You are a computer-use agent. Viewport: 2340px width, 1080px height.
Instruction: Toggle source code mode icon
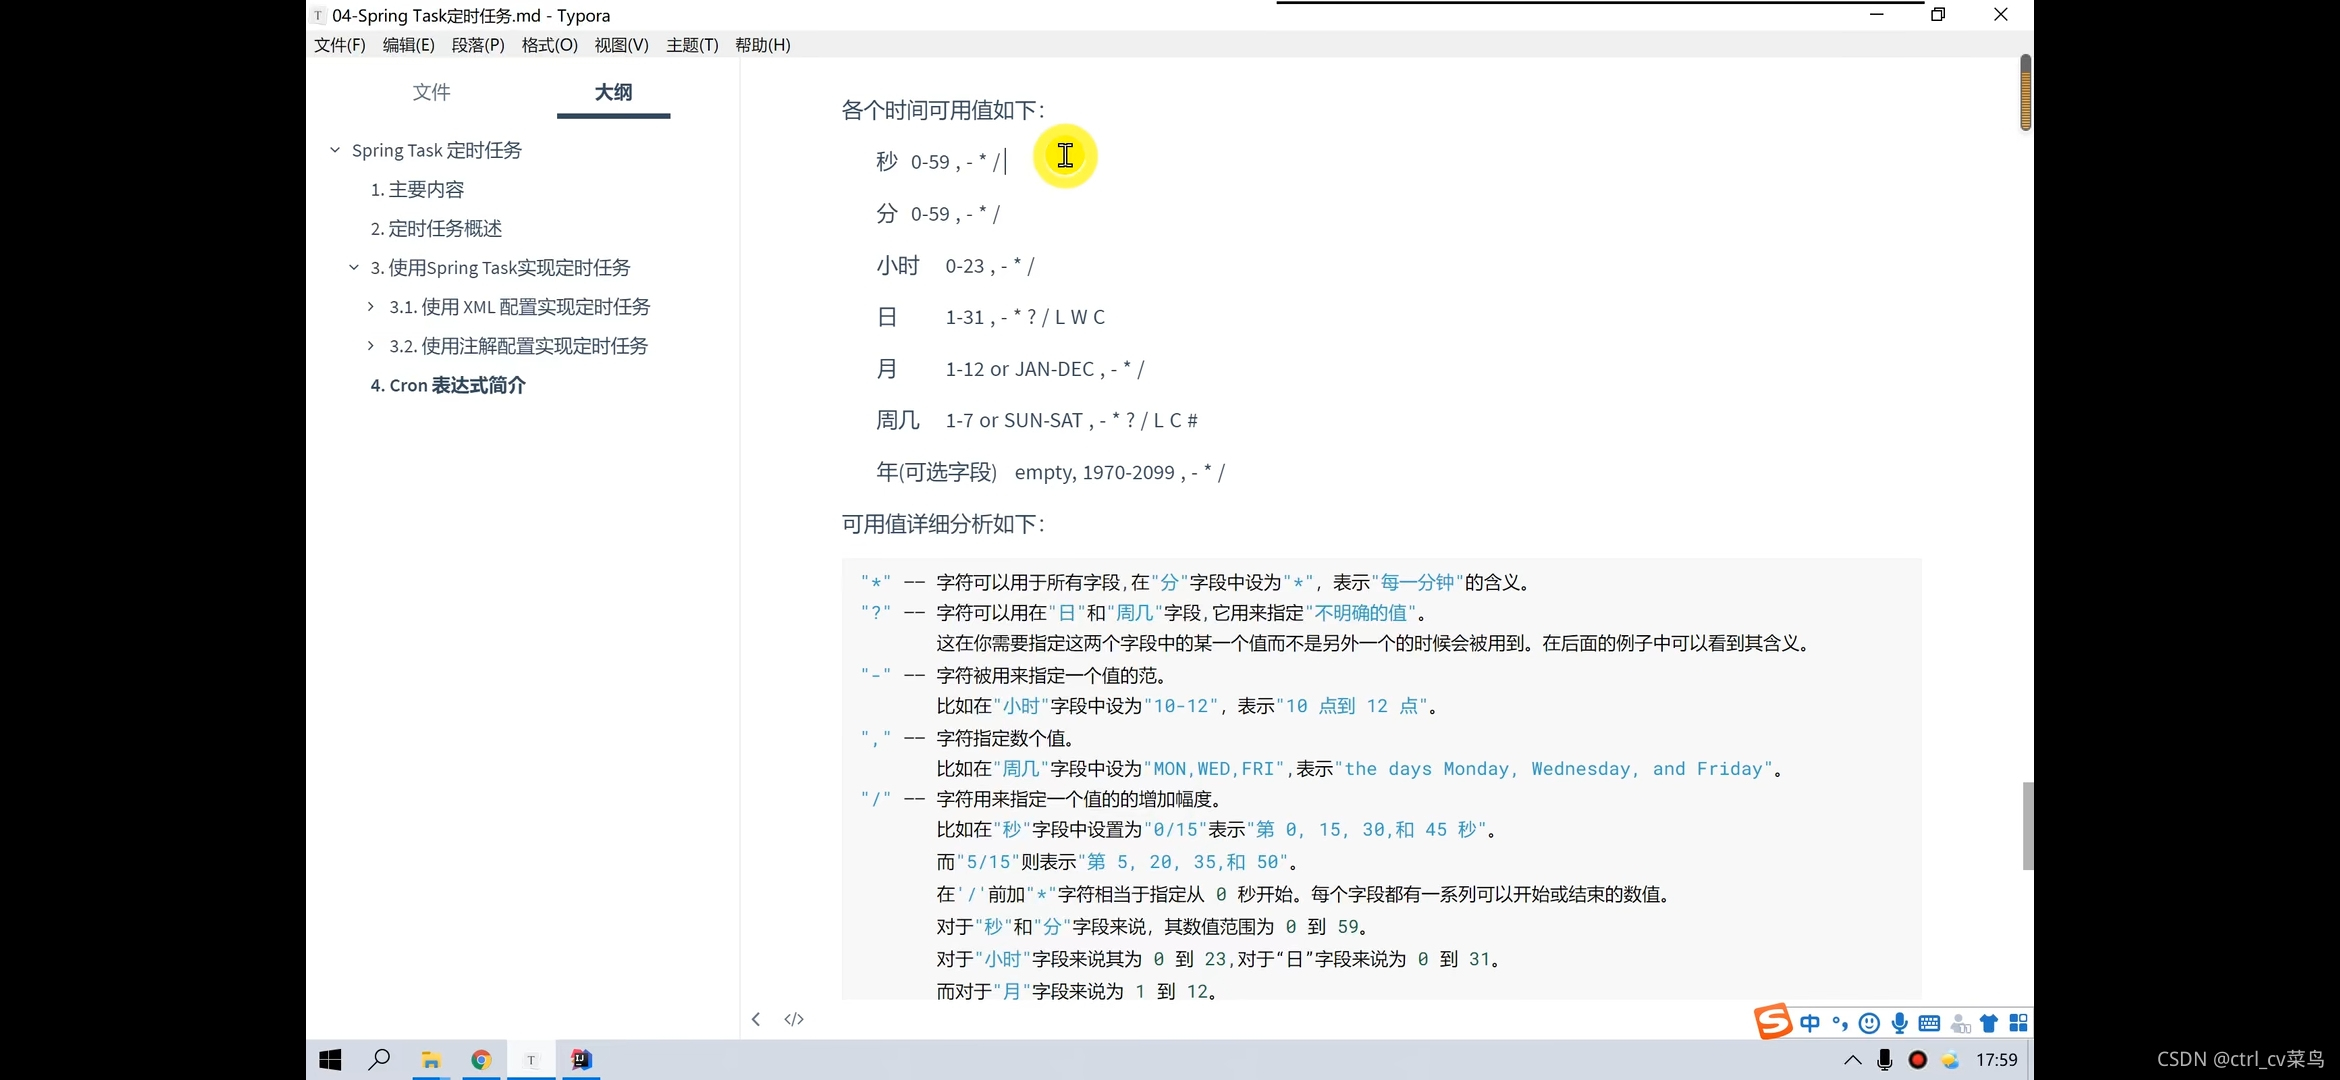coord(794,1019)
